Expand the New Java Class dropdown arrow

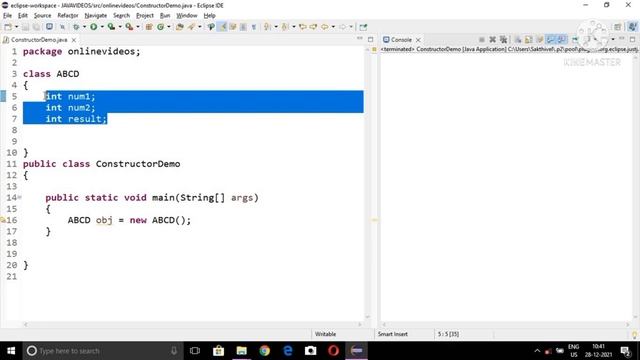[169, 27]
